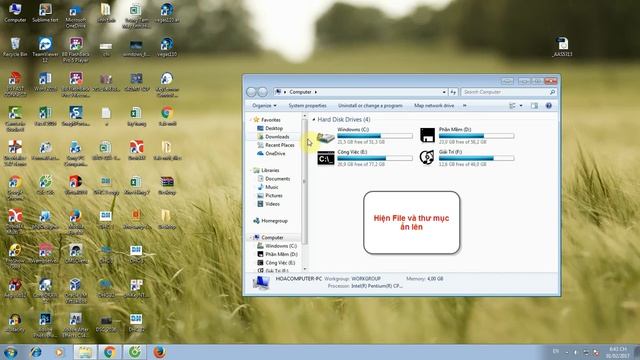Launch Adobe After Effects desktop shortcut
Viewport: 640px width, 360px height.
(76, 324)
